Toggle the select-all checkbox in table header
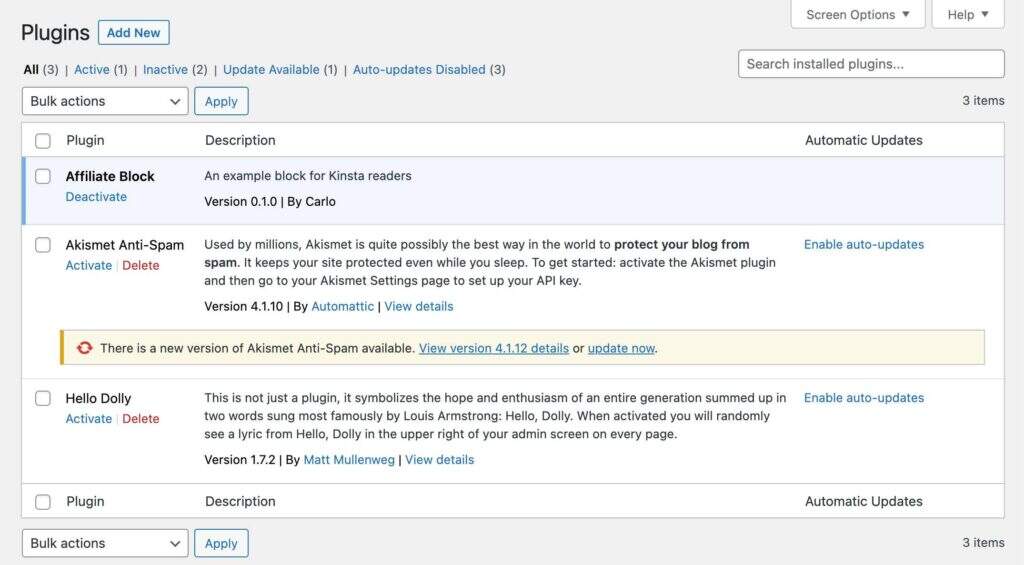Screen dimensions: 1024x565 (43, 141)
